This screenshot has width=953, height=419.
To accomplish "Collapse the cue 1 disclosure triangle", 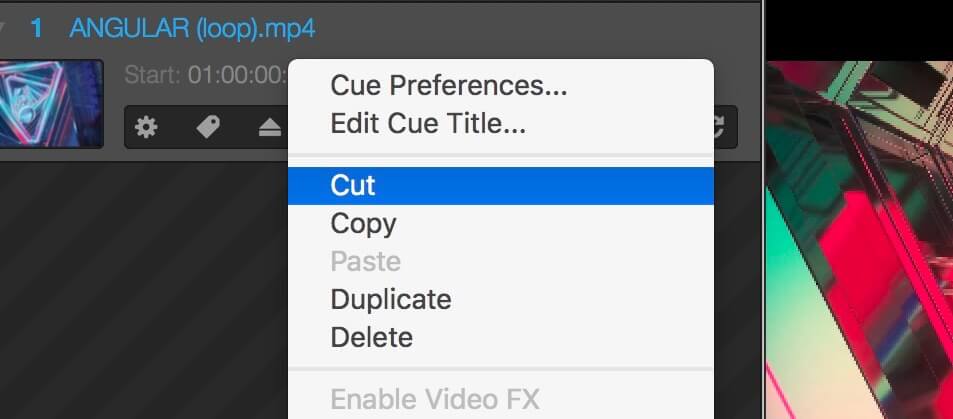I will pos(2,28).
